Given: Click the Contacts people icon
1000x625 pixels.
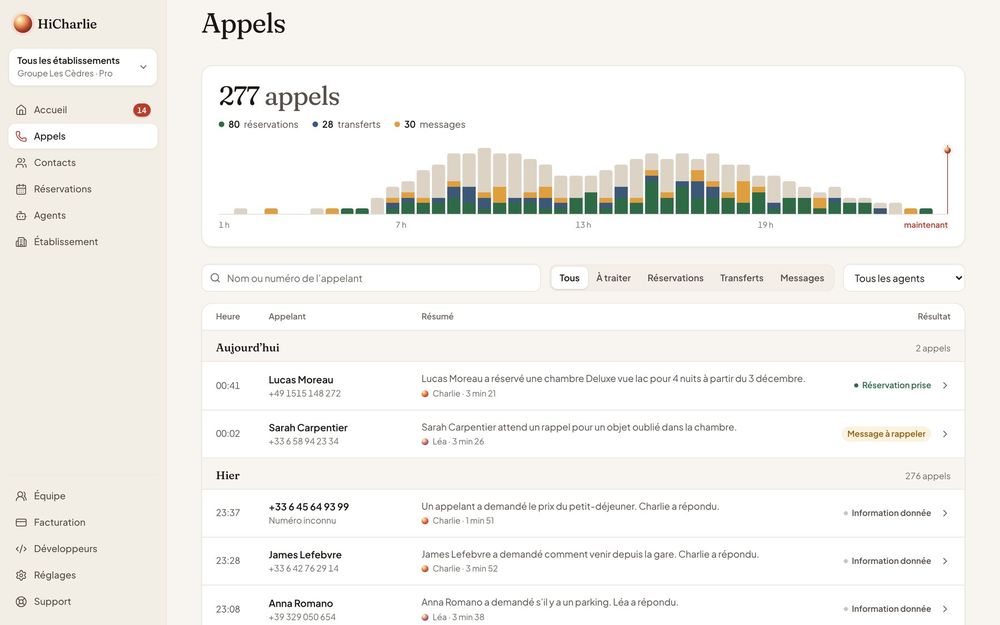Looking at the screenshot, I should [x=21, y=163].
